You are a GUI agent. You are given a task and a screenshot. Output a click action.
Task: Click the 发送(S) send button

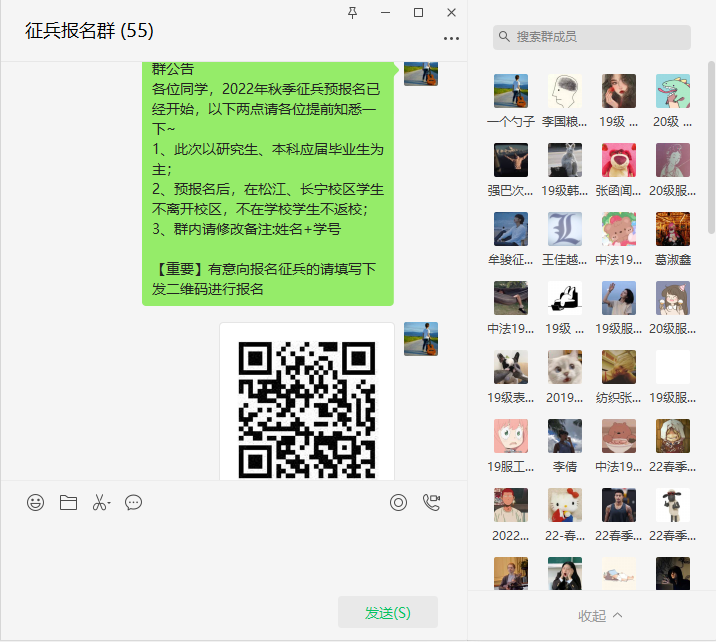[x=387, y=612]
